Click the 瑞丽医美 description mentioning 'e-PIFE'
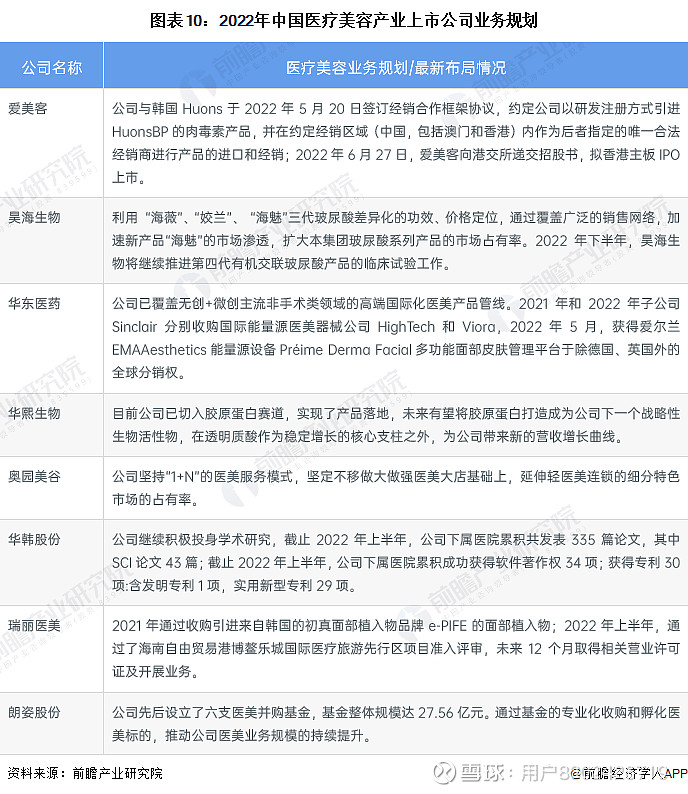 [x=396, y=649]
